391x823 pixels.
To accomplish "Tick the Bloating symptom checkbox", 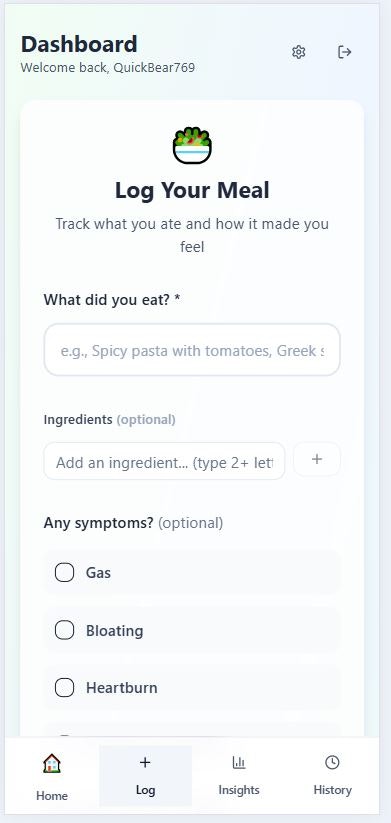I will click(65, 630).
